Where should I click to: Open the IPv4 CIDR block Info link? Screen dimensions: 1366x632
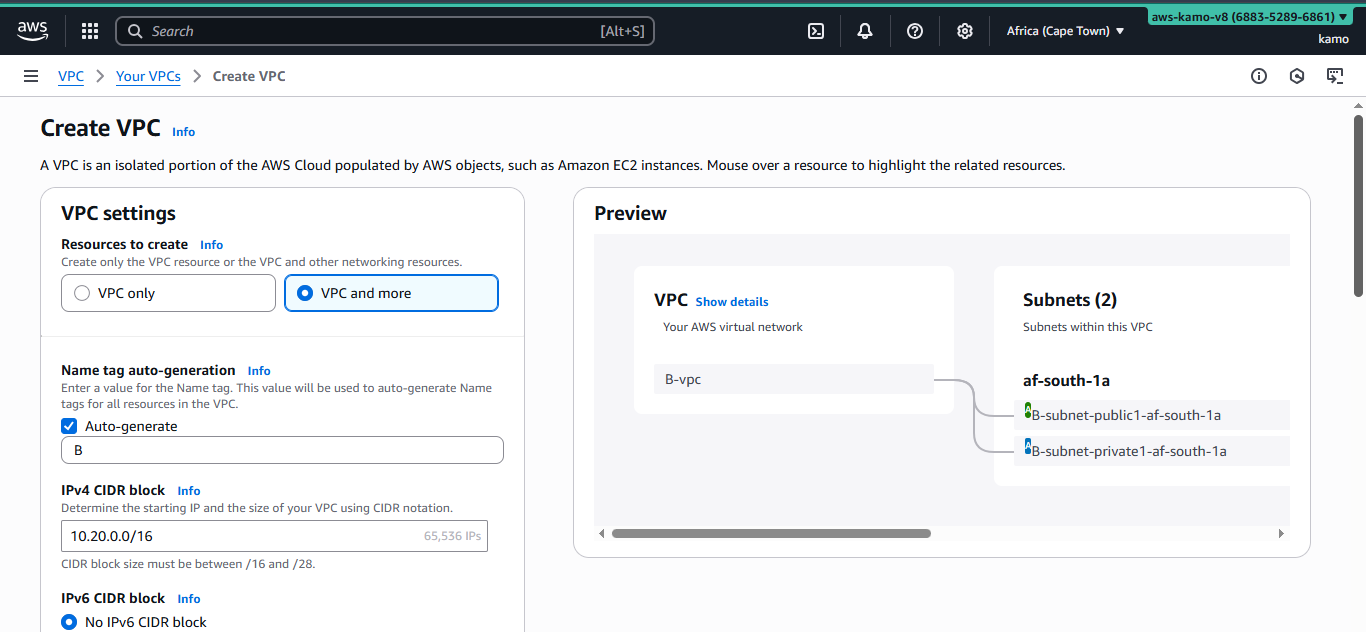[x=189, y=490]
